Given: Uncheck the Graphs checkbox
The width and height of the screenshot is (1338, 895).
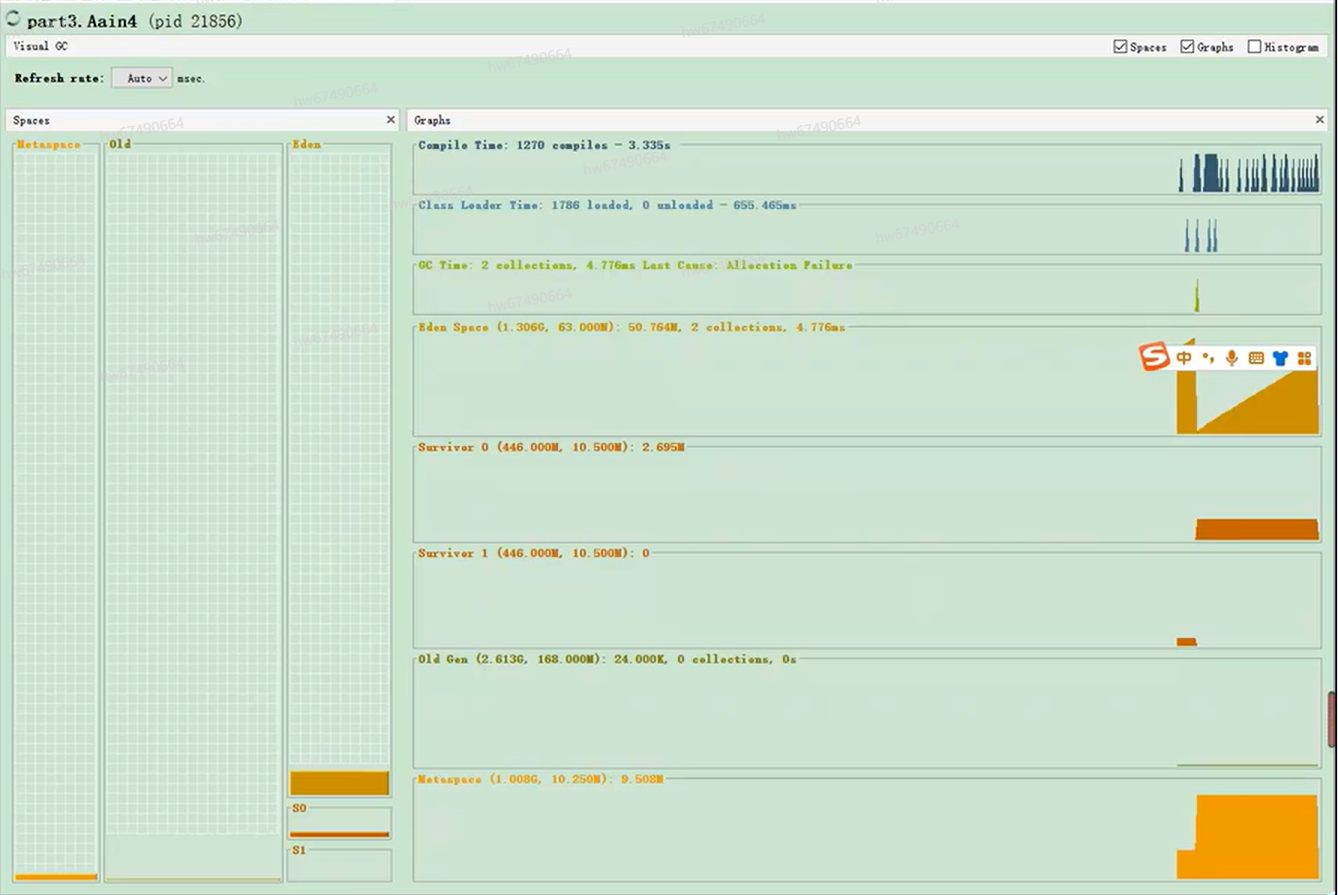Looking at the screenshot, I should [x=1187, y=47].
